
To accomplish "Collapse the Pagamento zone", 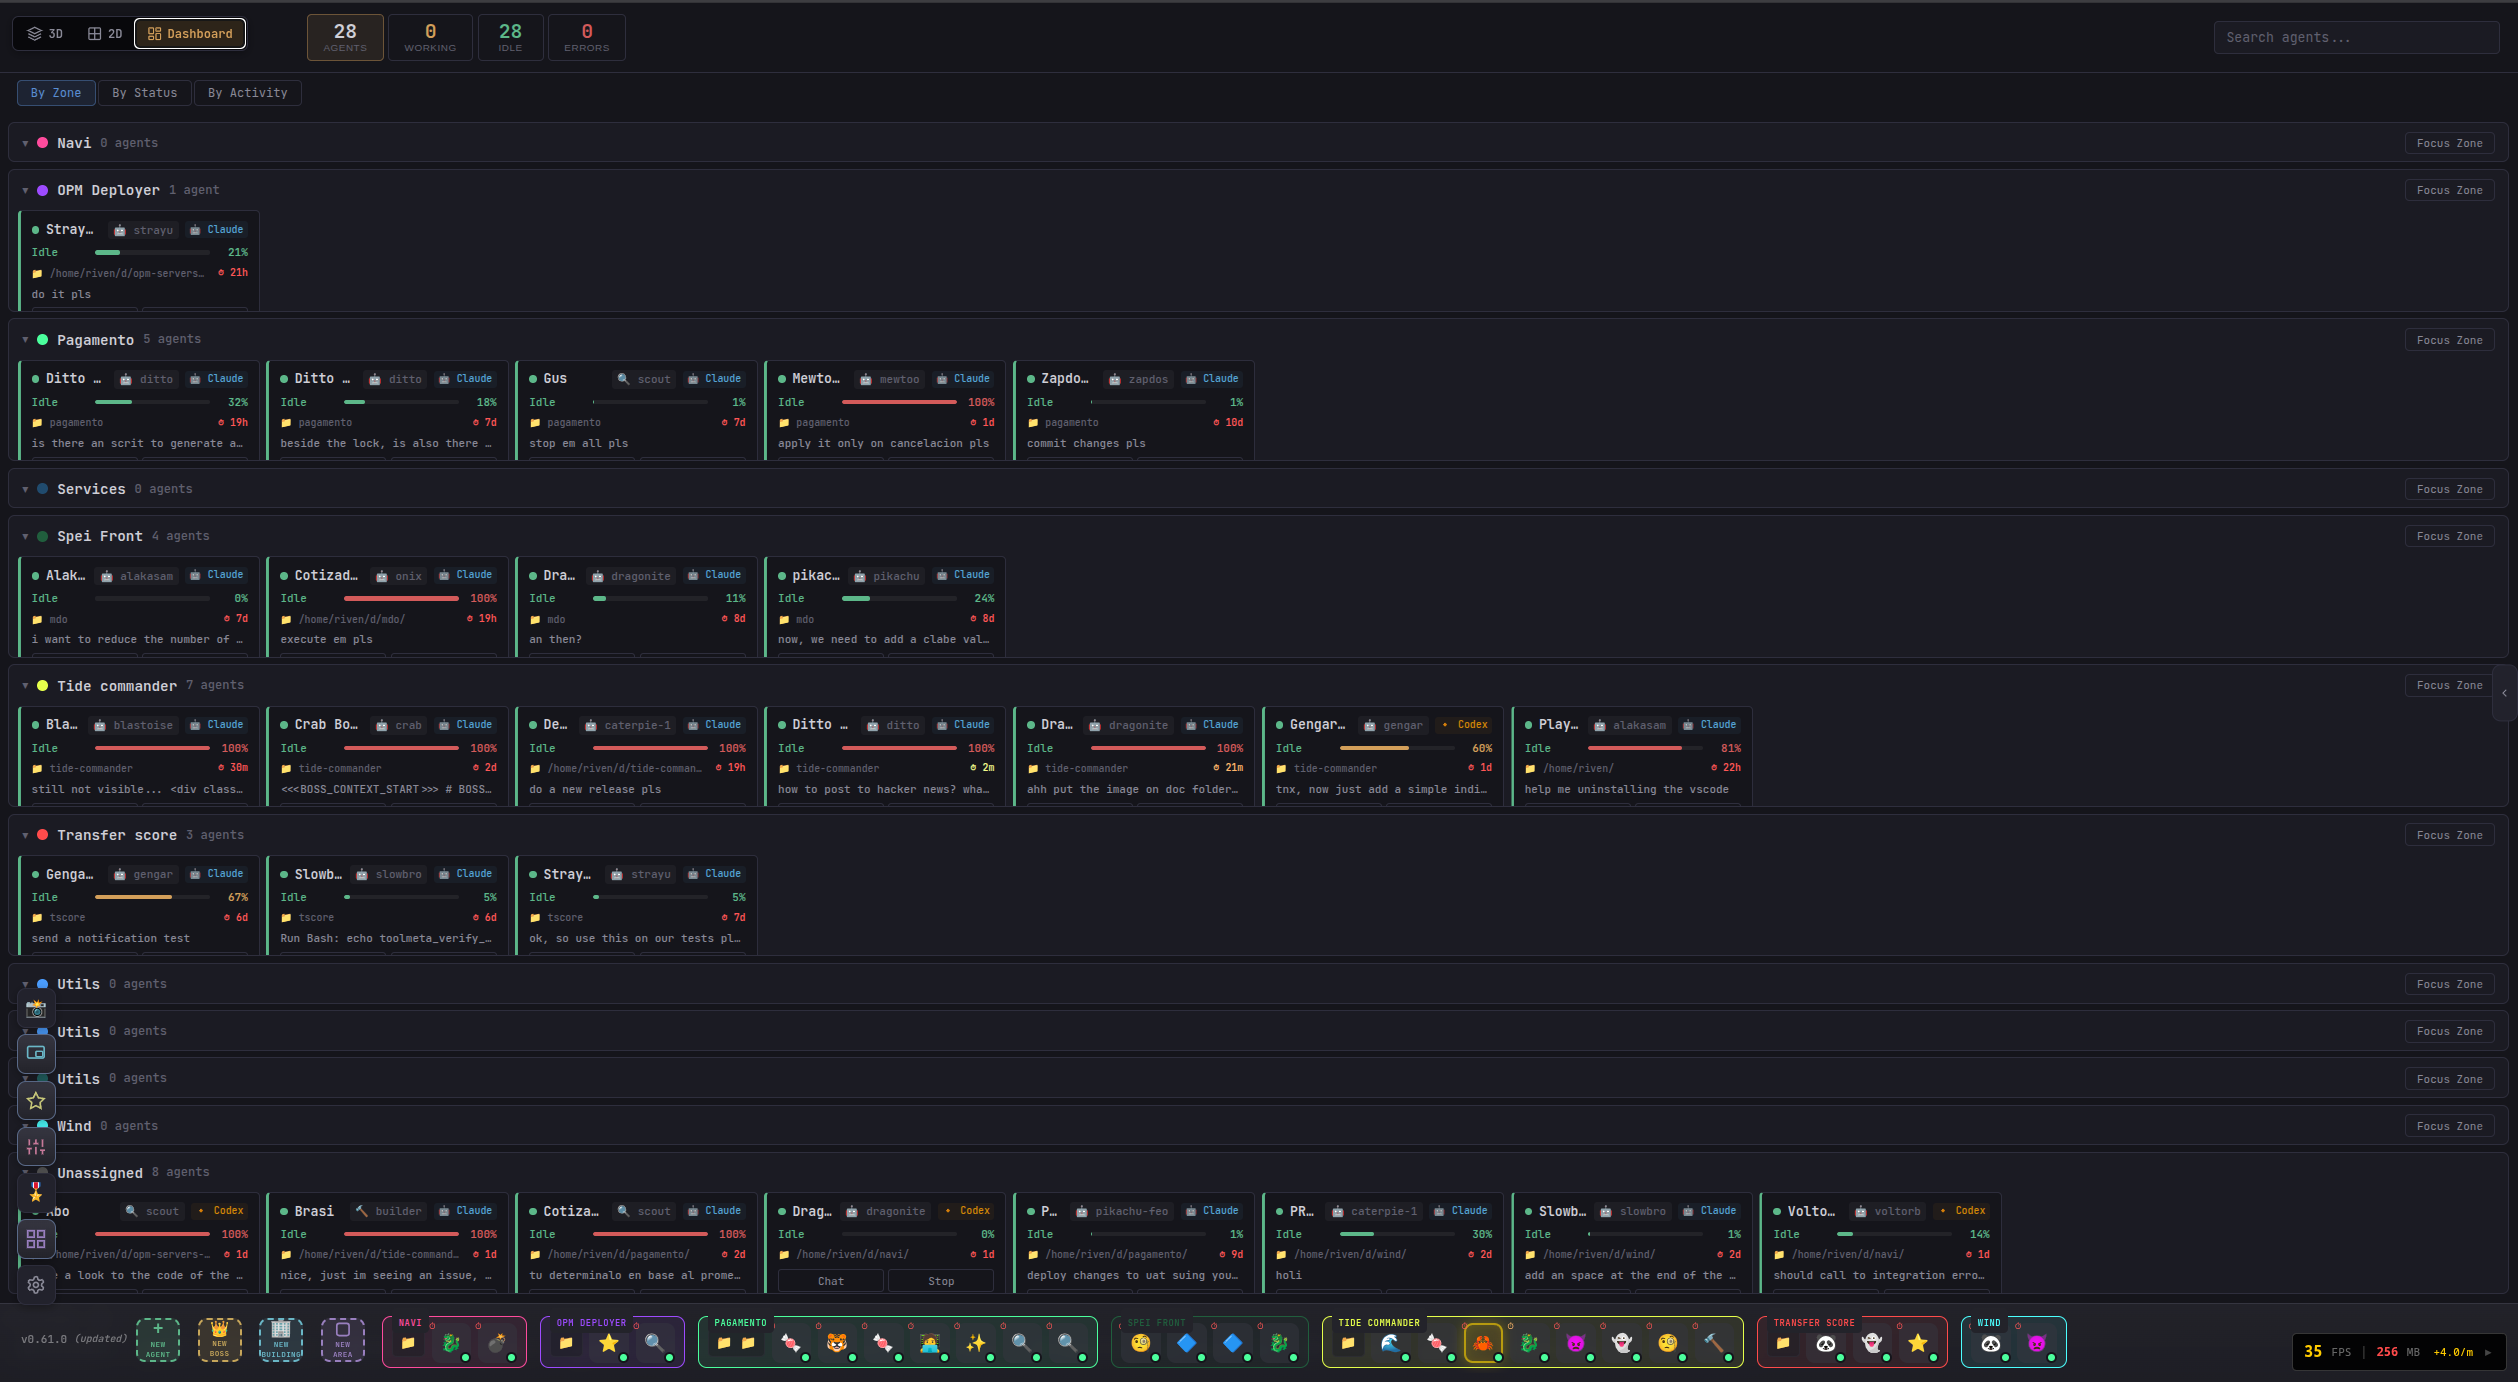I will pos(25,339).
